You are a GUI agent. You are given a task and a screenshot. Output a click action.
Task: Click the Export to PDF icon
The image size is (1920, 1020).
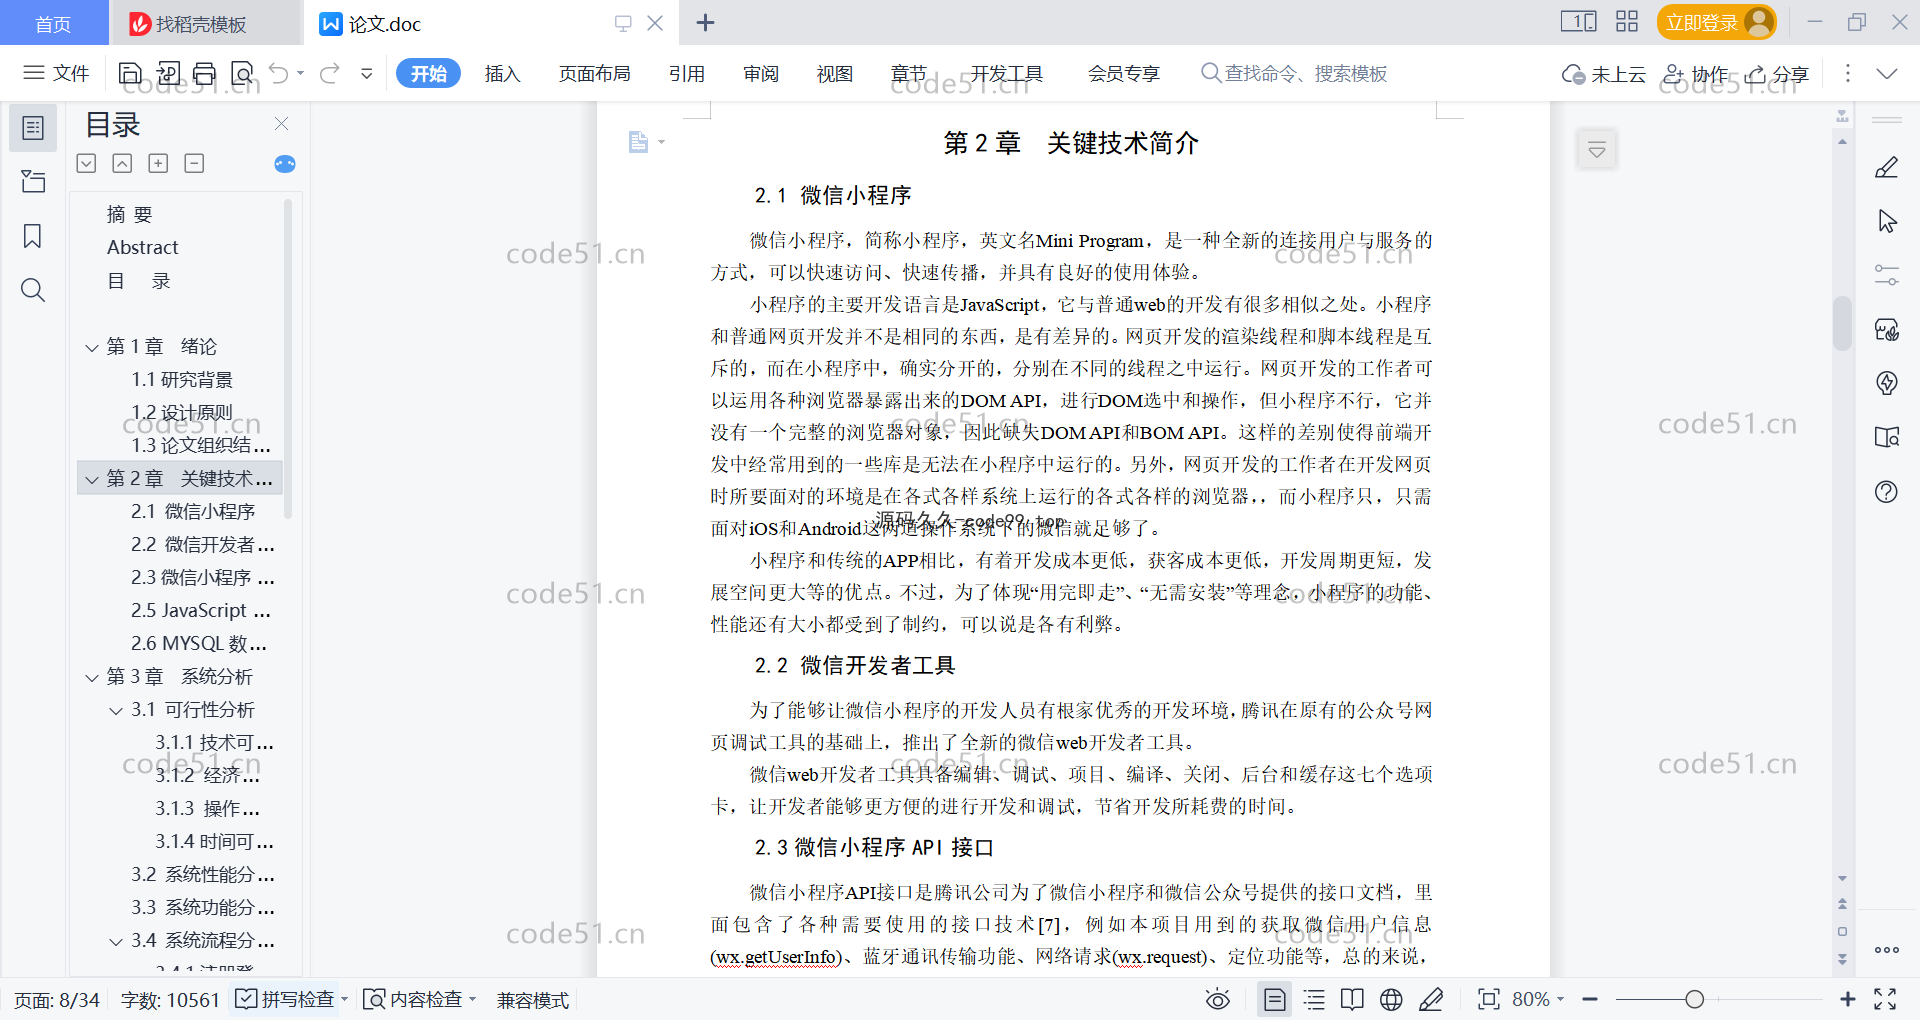coord(168,73)
